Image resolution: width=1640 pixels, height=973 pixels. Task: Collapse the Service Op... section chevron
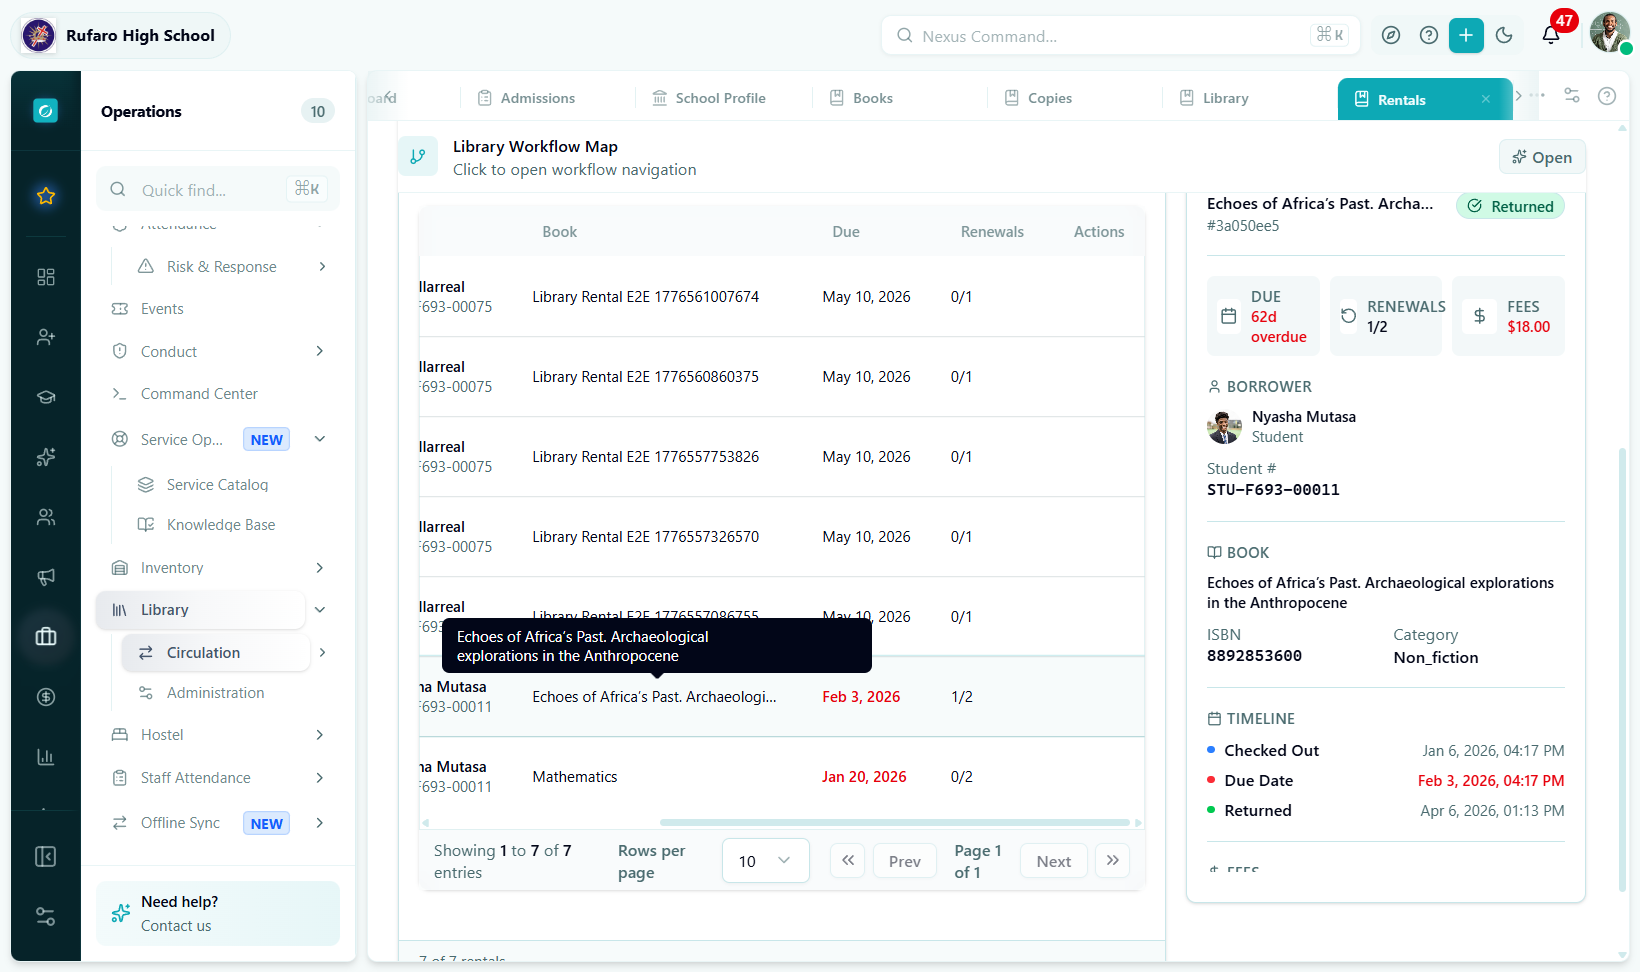[x=320, y=439]
